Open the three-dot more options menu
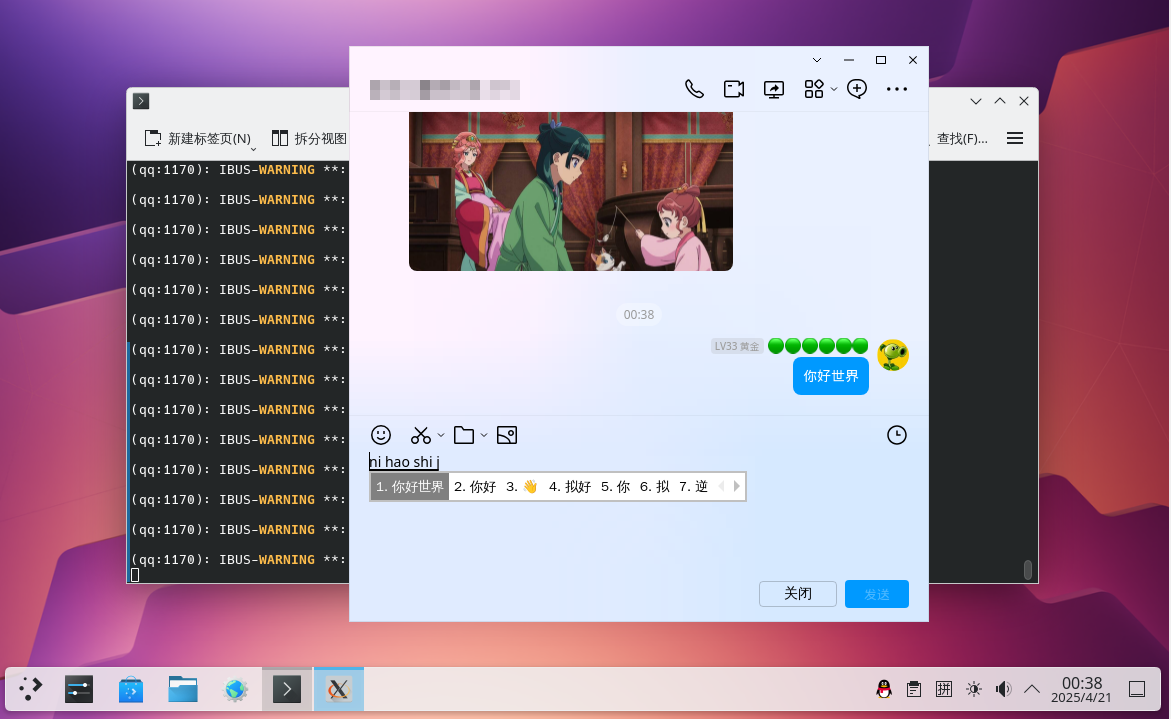This screenshot has width=1172, height=719. (896, 89)
